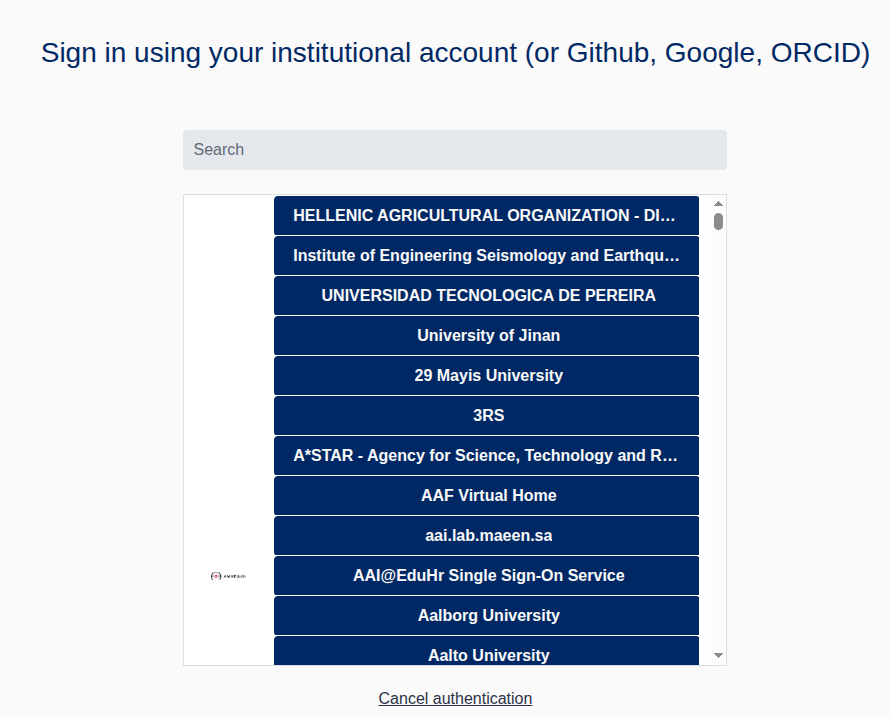
Task: Click the institution list scrollbar thumb
Action: click(718, 221)
